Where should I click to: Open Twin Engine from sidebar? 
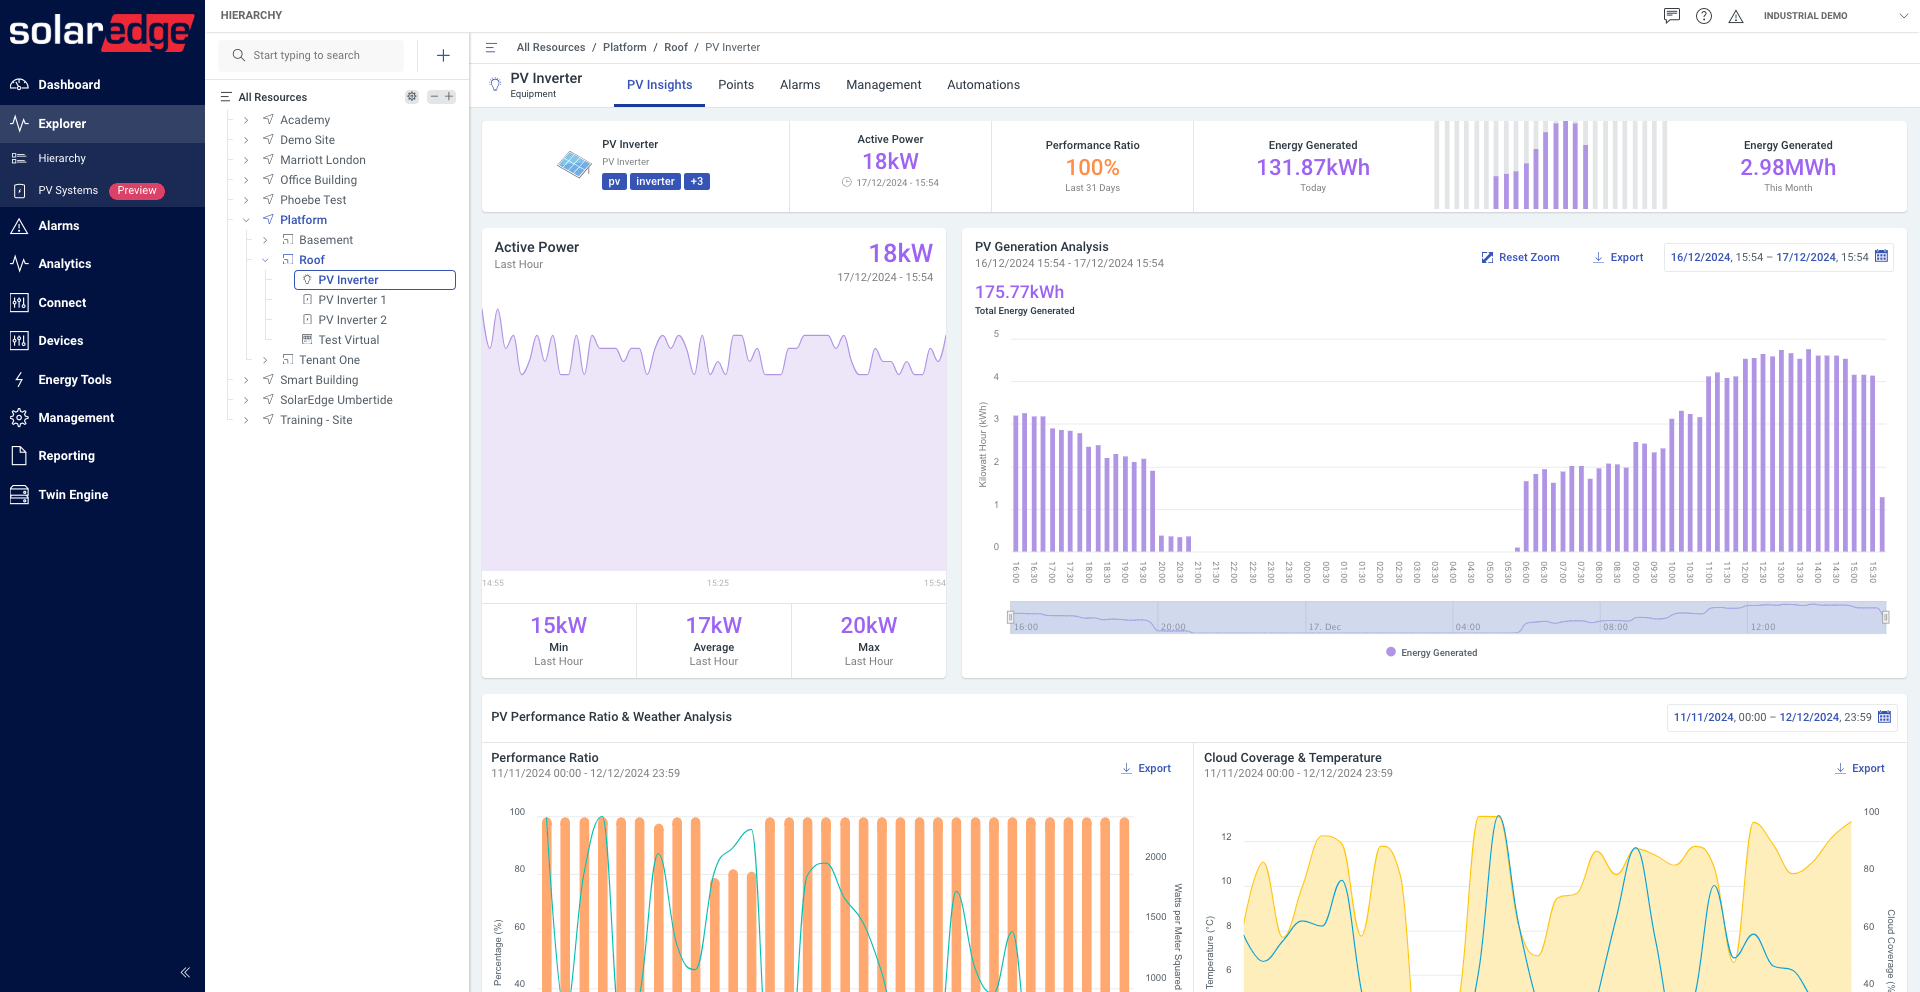102,495
